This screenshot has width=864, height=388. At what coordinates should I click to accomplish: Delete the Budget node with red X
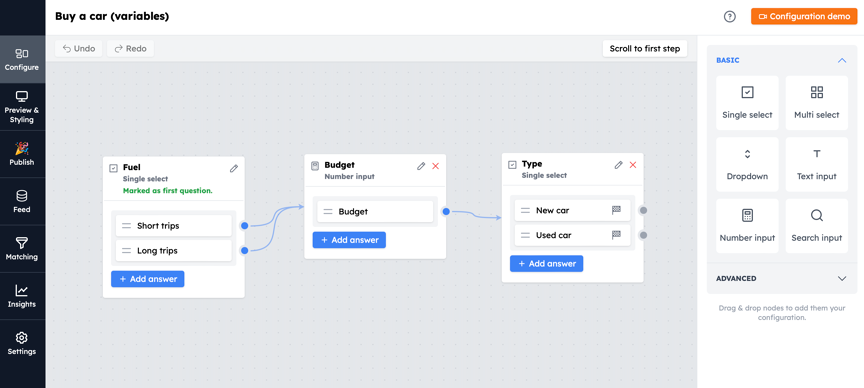(435, 166)
